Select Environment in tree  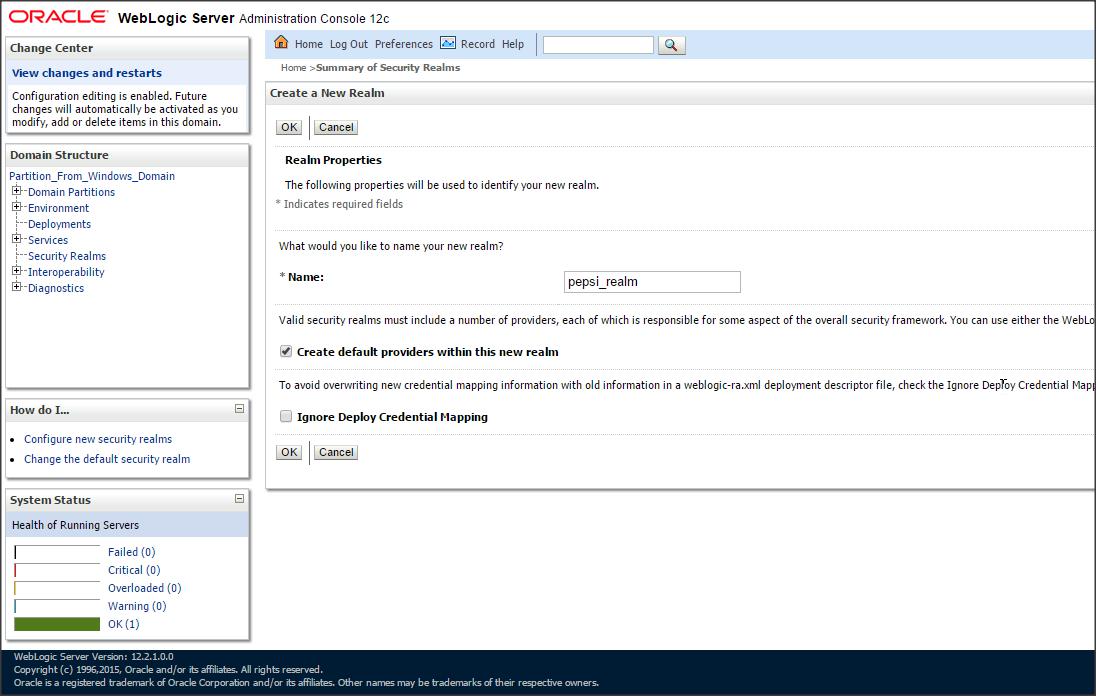click(59, 208)
